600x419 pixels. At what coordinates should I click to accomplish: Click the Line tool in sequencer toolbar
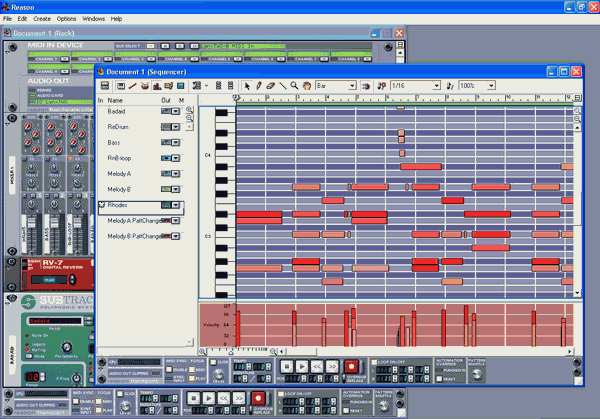tap(282, 86)
